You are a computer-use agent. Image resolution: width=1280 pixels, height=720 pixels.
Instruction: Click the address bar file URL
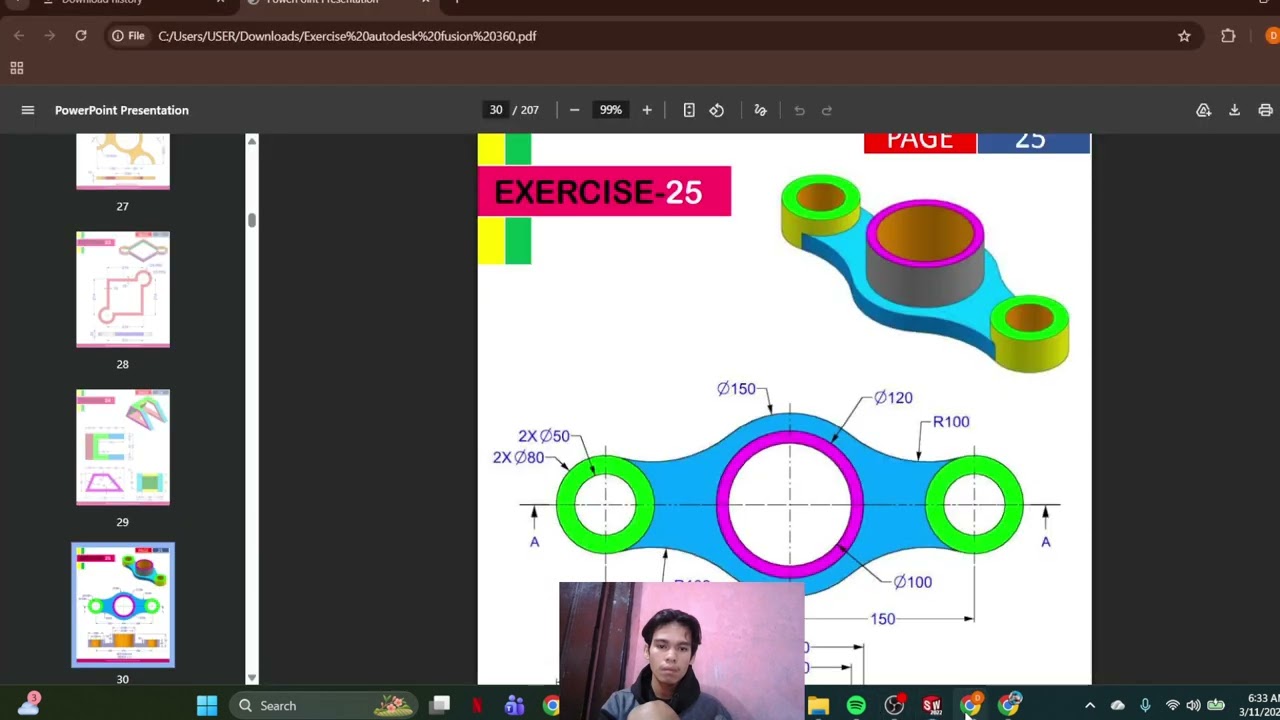tap(347, 36)
